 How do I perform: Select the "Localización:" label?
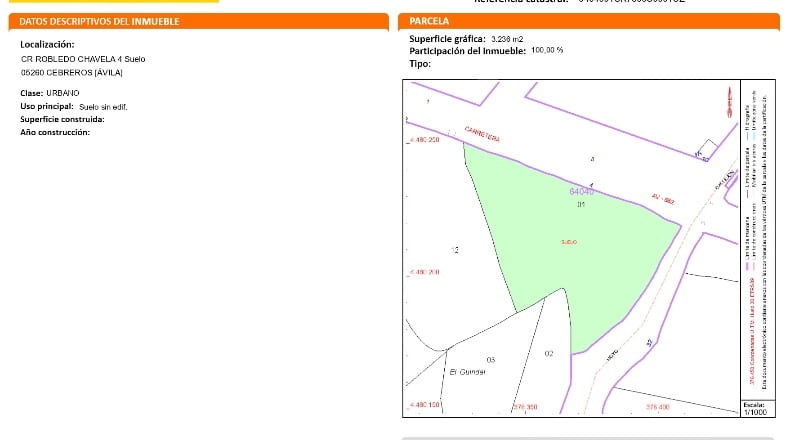[47, 44]
